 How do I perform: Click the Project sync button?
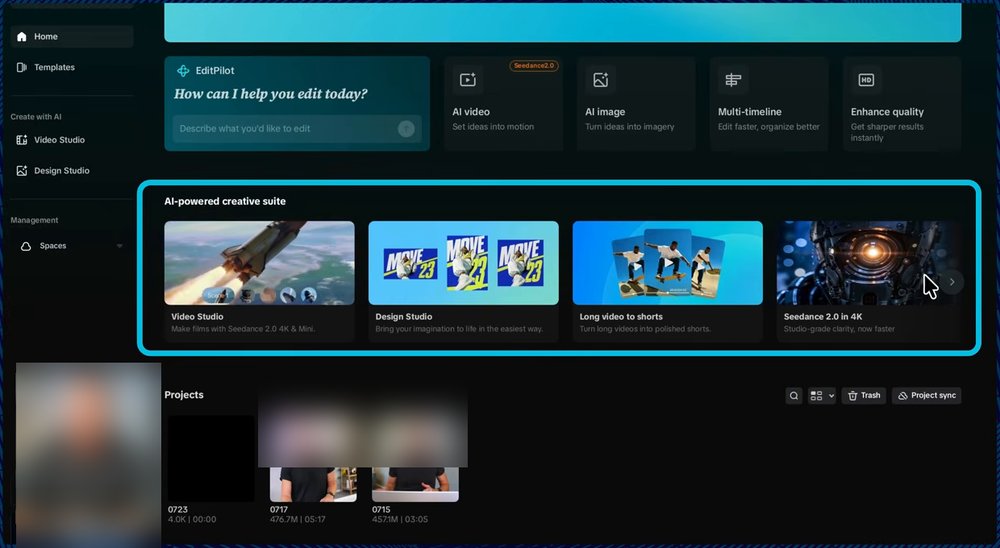point(927,396)
